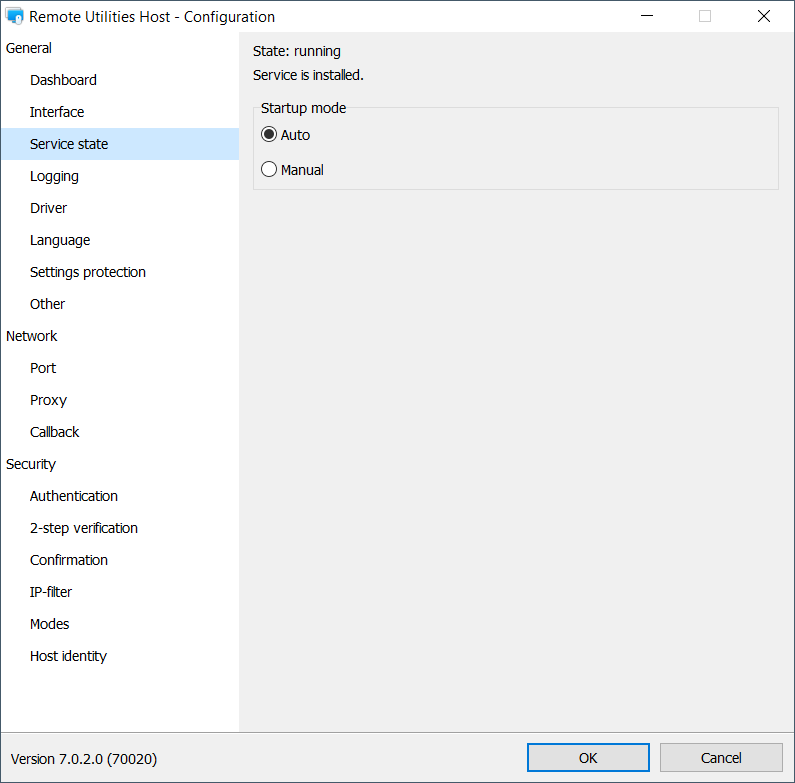795x783 pixels.
Task: Open the Proxy settings page
Action: (120, 400)
